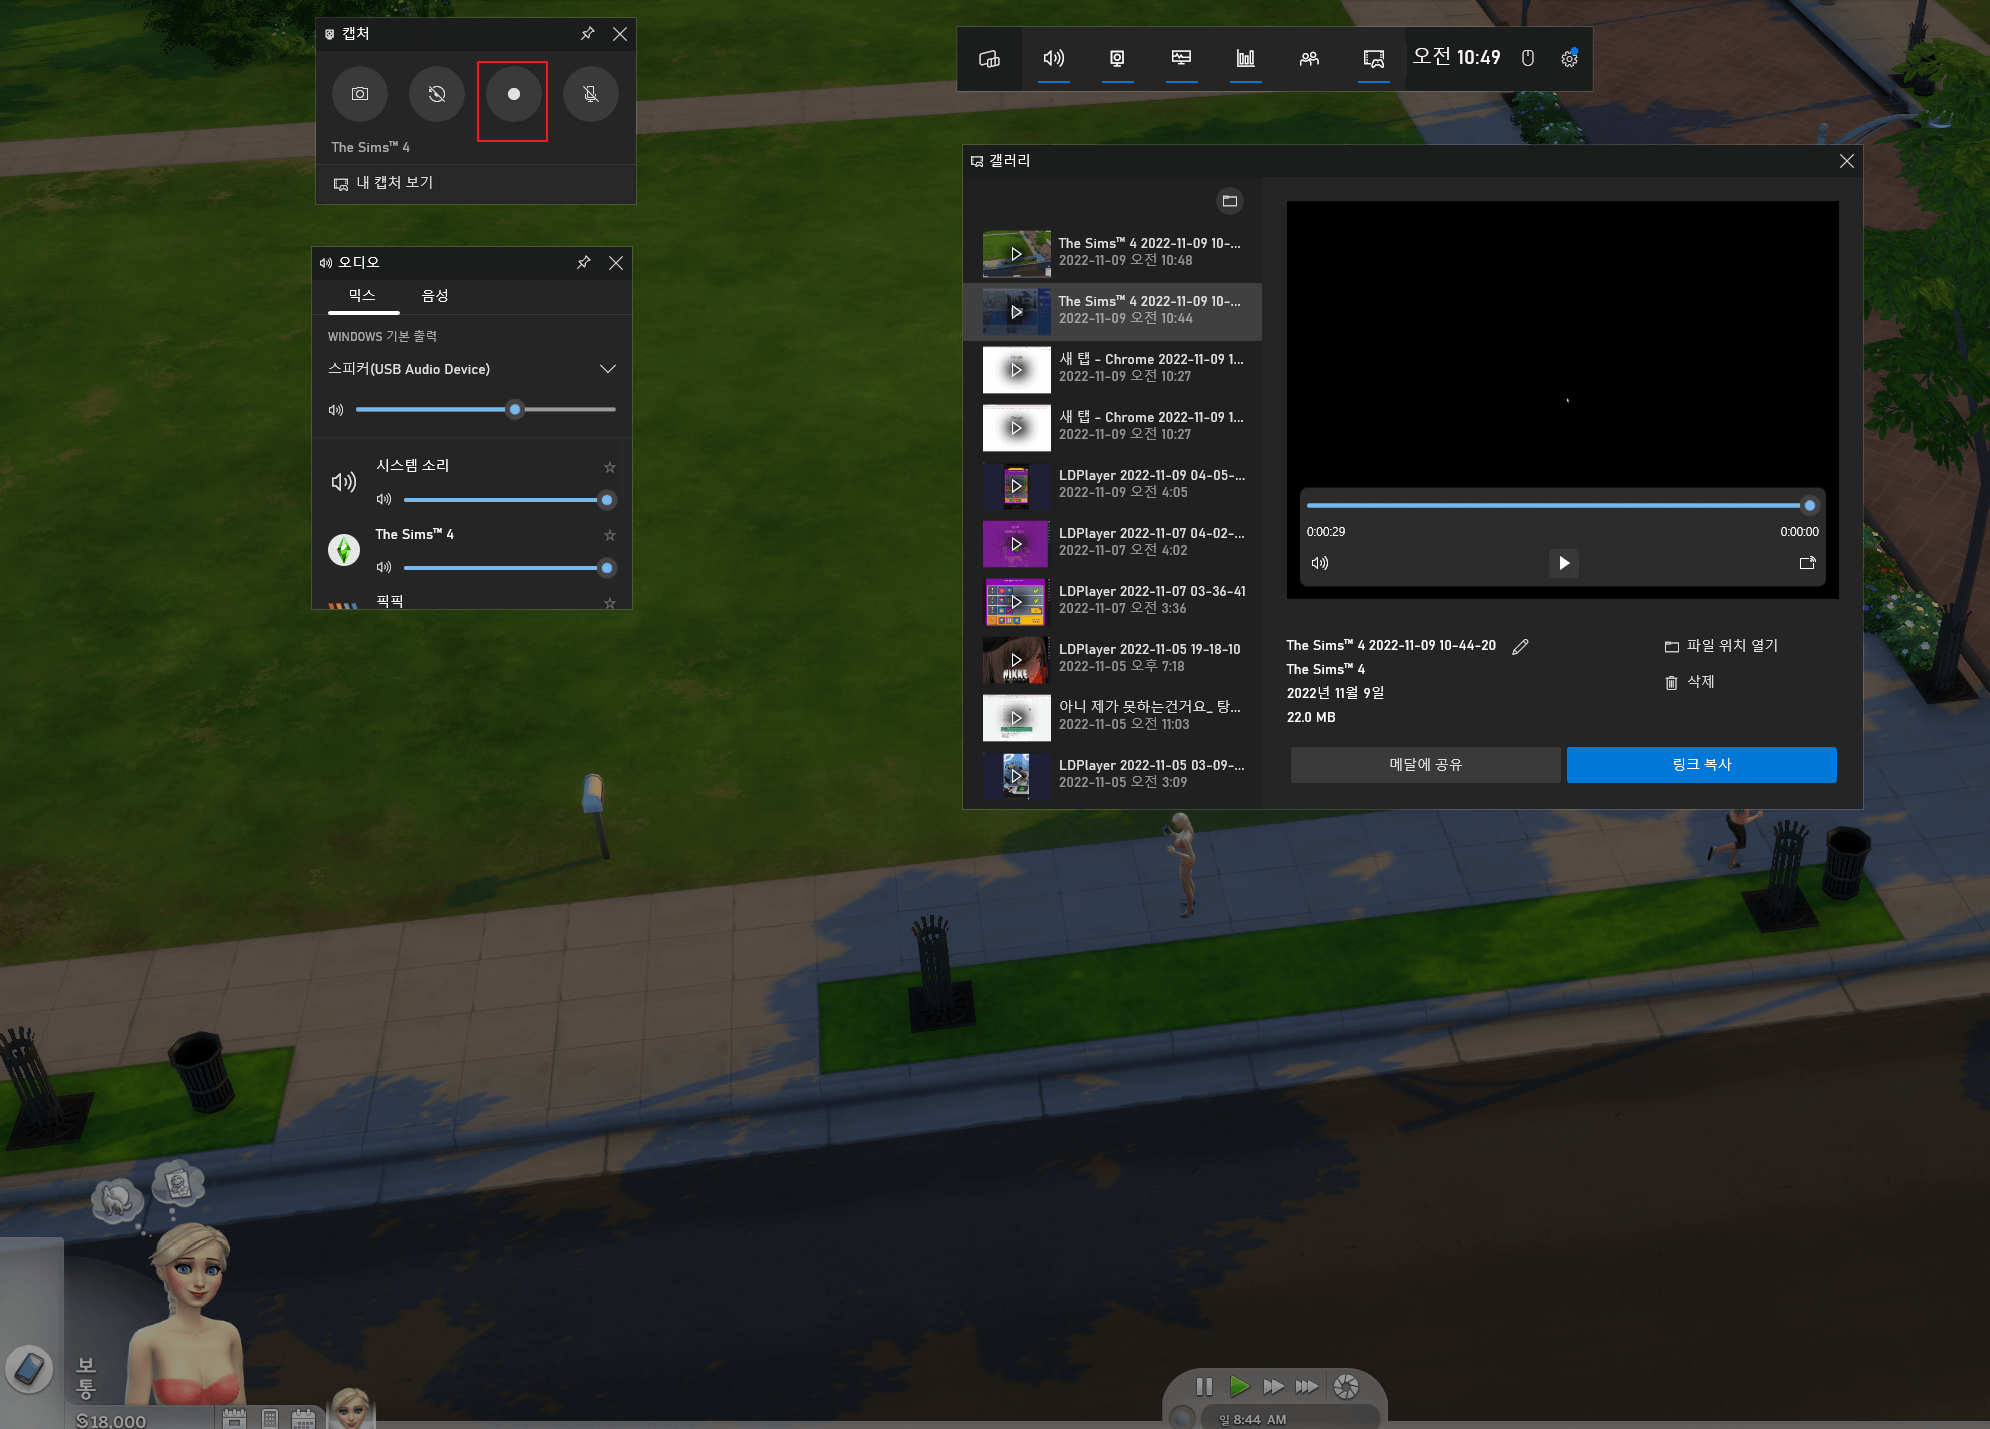Rename clip with the pencil icon
Viewport: 1990px width, 1429px height.
pos(1520,647)
